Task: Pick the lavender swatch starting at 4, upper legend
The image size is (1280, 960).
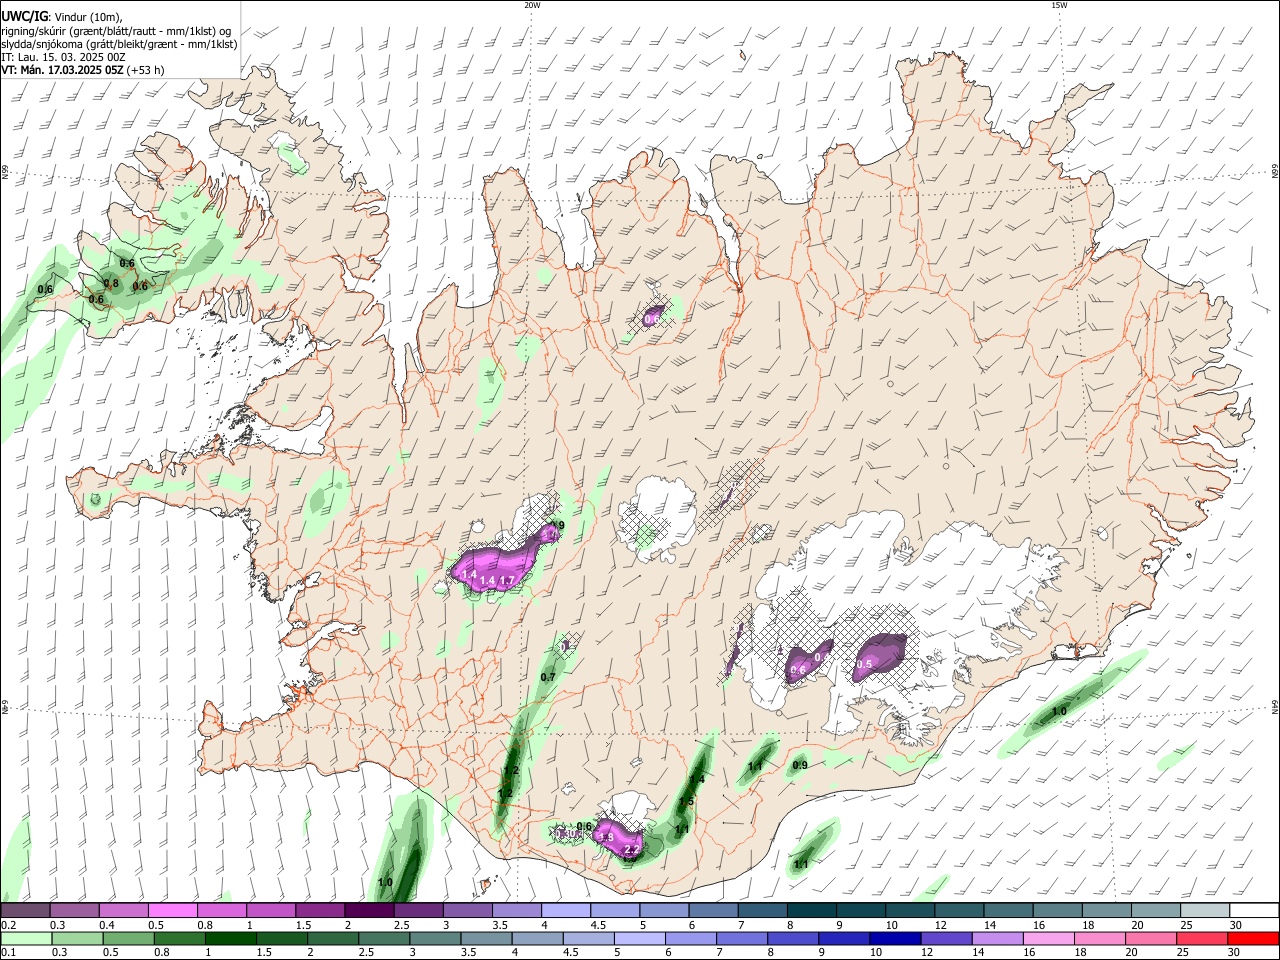Action: tap(564, 911)
